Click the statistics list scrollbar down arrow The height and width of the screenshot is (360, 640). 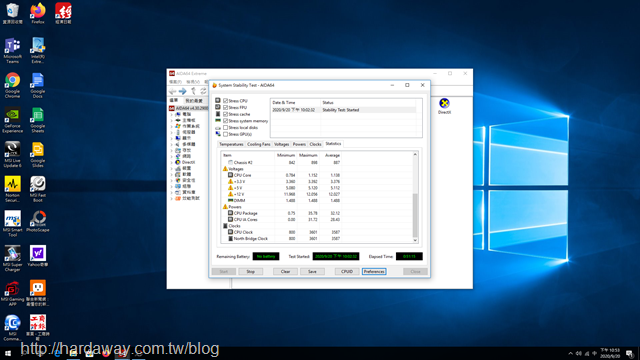coord(415,240)
